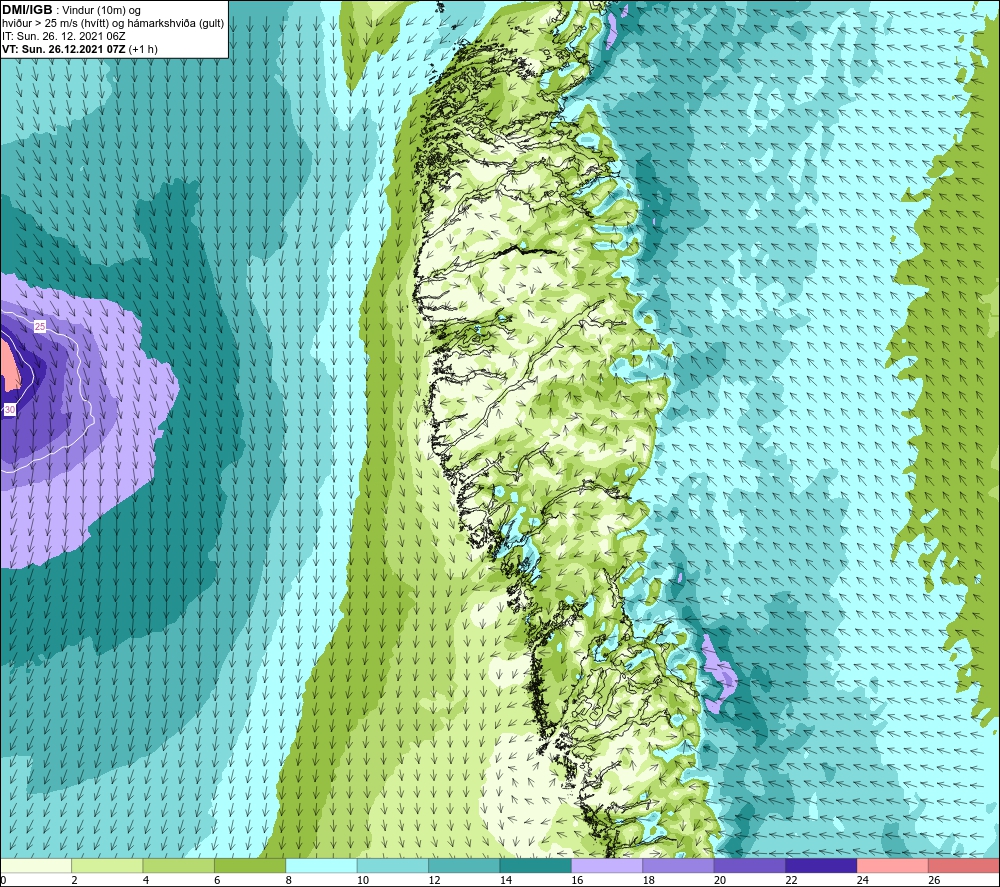
Task: Click the 16–18 m/s lavender legend swatch
Action: click(x=607, y=865)
